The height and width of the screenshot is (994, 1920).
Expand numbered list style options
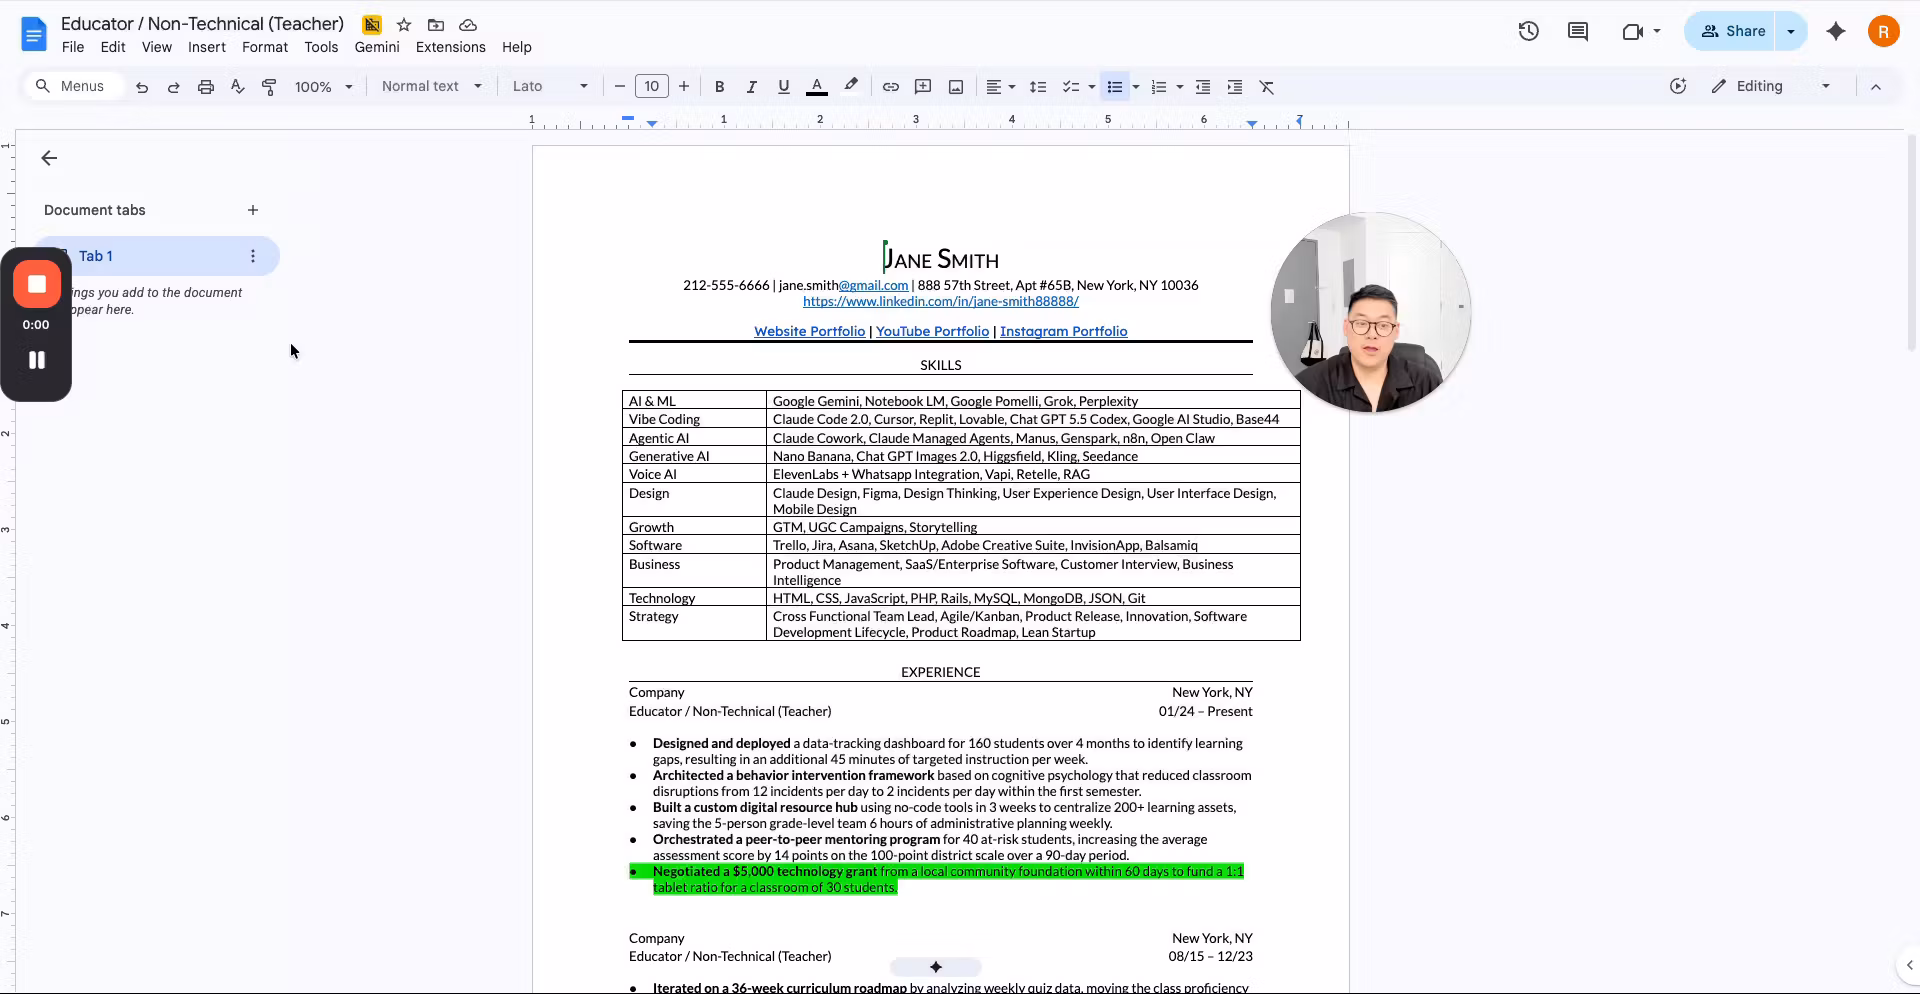click(1181, 87)
